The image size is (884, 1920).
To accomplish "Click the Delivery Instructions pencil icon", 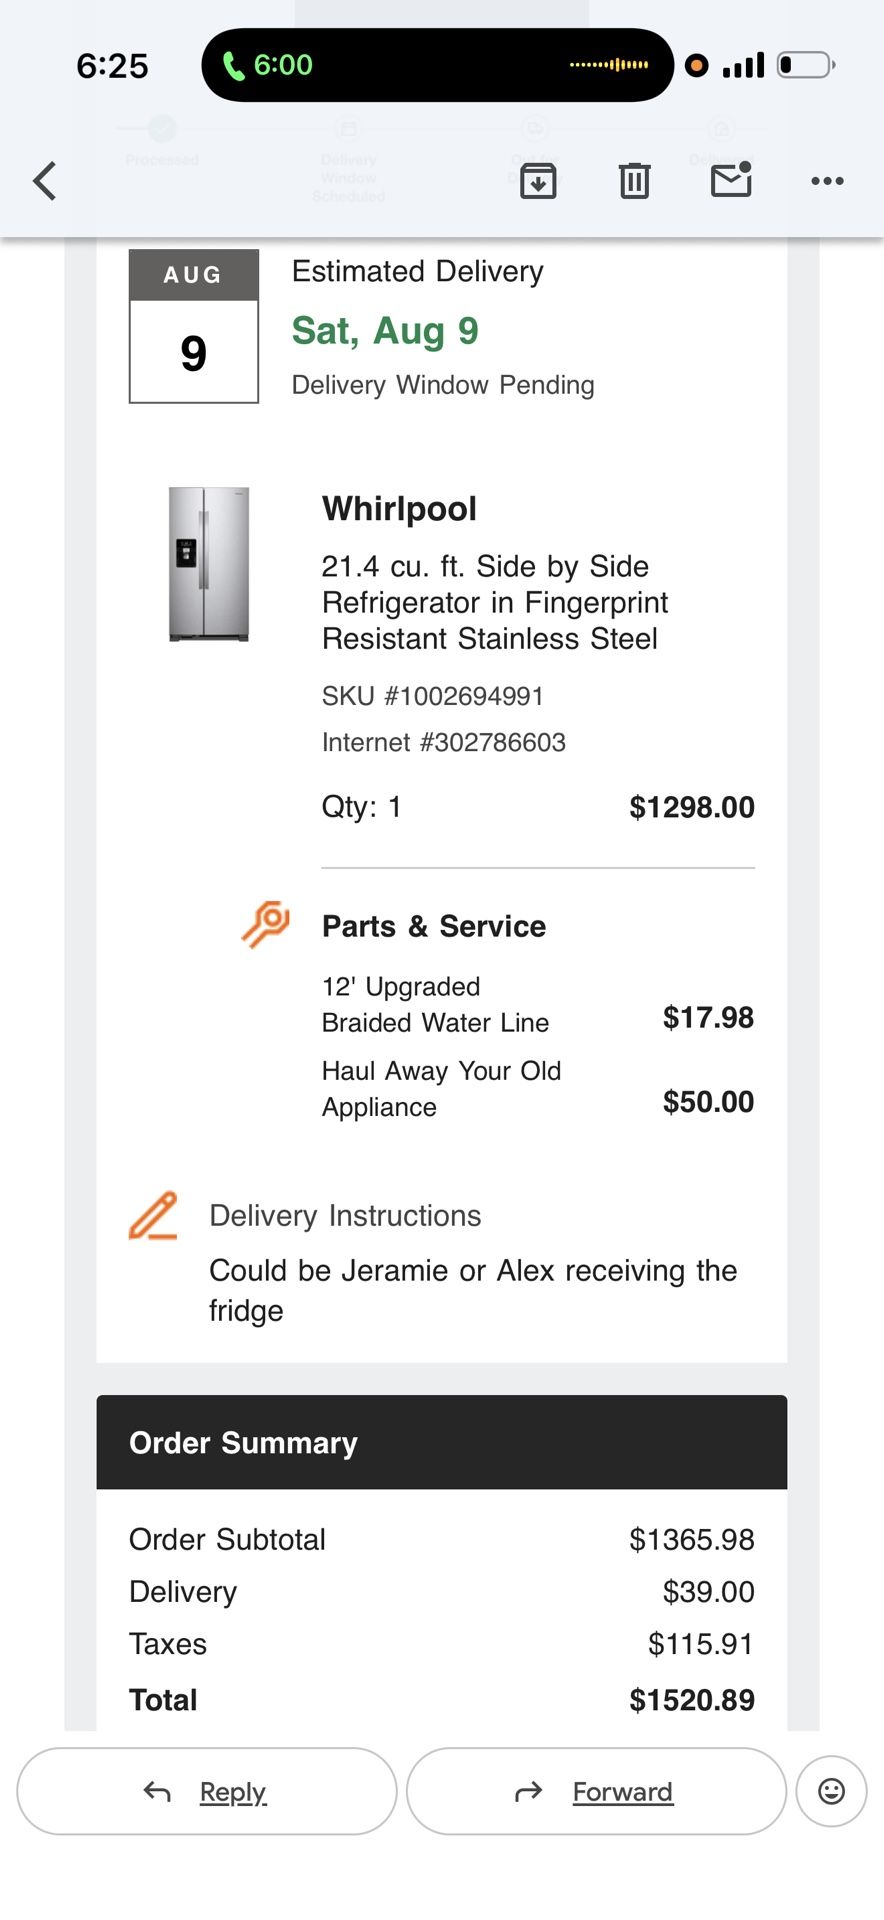I will coord(152,1216).
